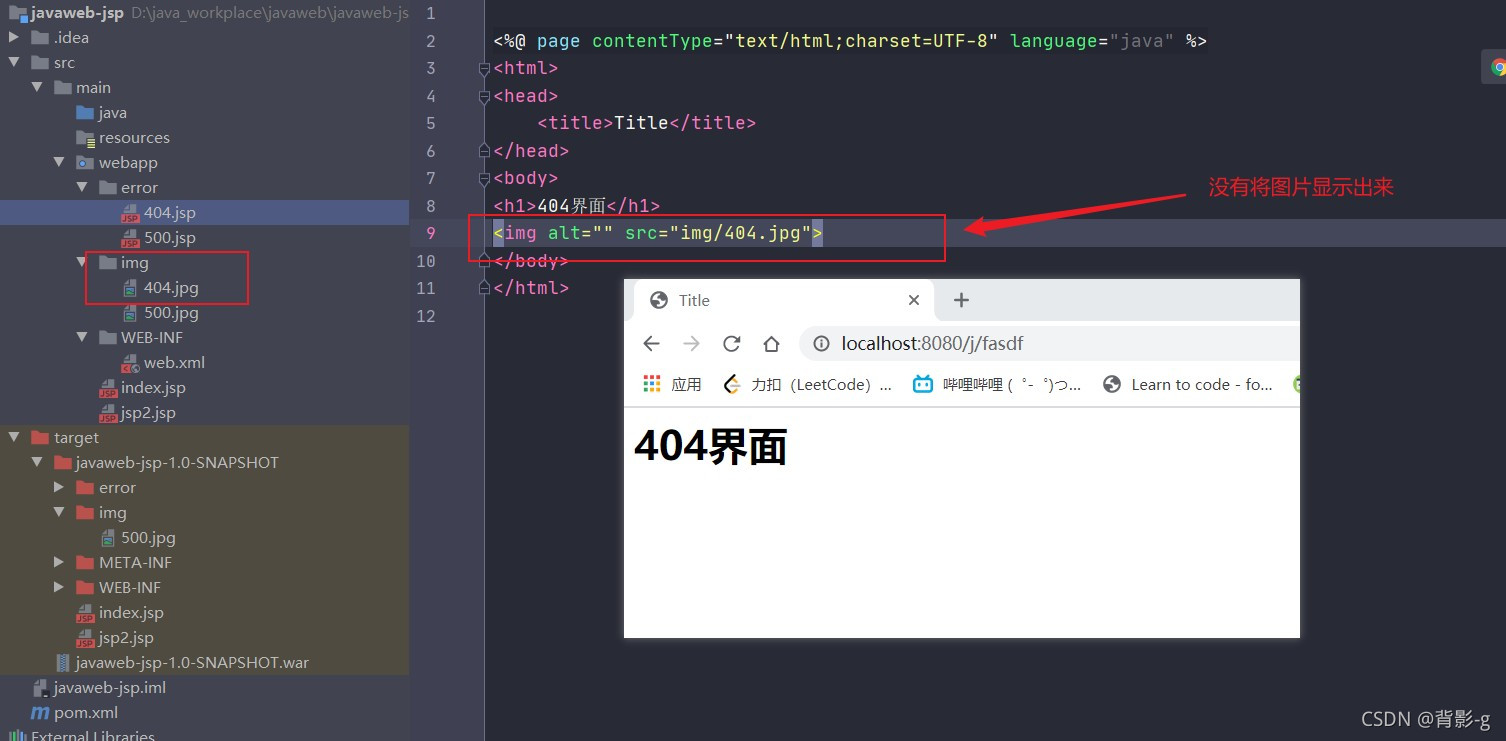
Task: Click the Chrome browser icon at editor edge
Action: click(x=1498, y=67)
